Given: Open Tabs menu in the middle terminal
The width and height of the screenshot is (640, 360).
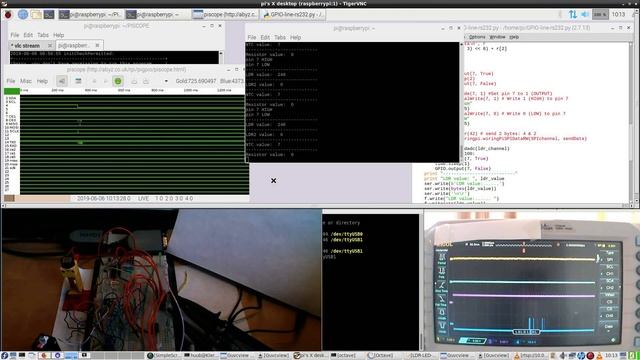Looking at the screenshot, I should tap(280, 37).
